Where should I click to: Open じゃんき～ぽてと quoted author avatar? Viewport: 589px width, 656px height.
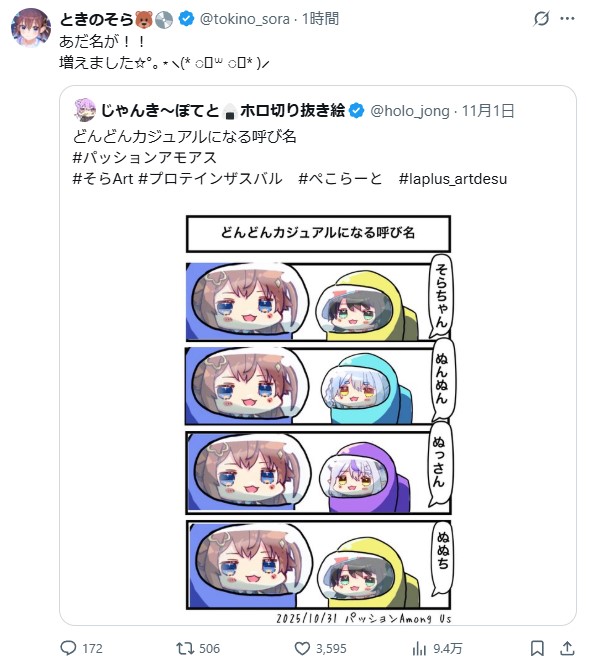click(85, 110)
